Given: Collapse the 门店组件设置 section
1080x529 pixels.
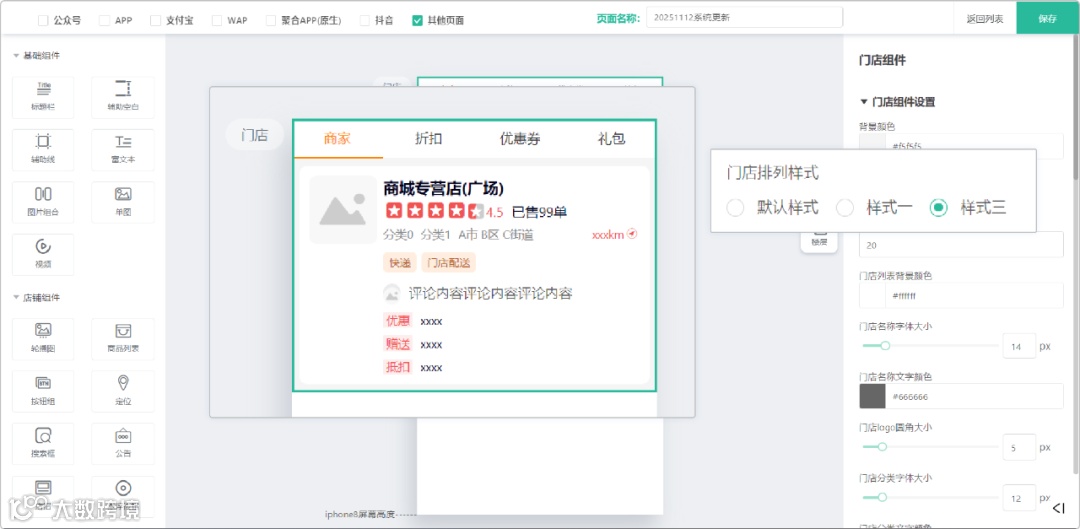Looking at the screenshot, I should (x=864, y=102).
